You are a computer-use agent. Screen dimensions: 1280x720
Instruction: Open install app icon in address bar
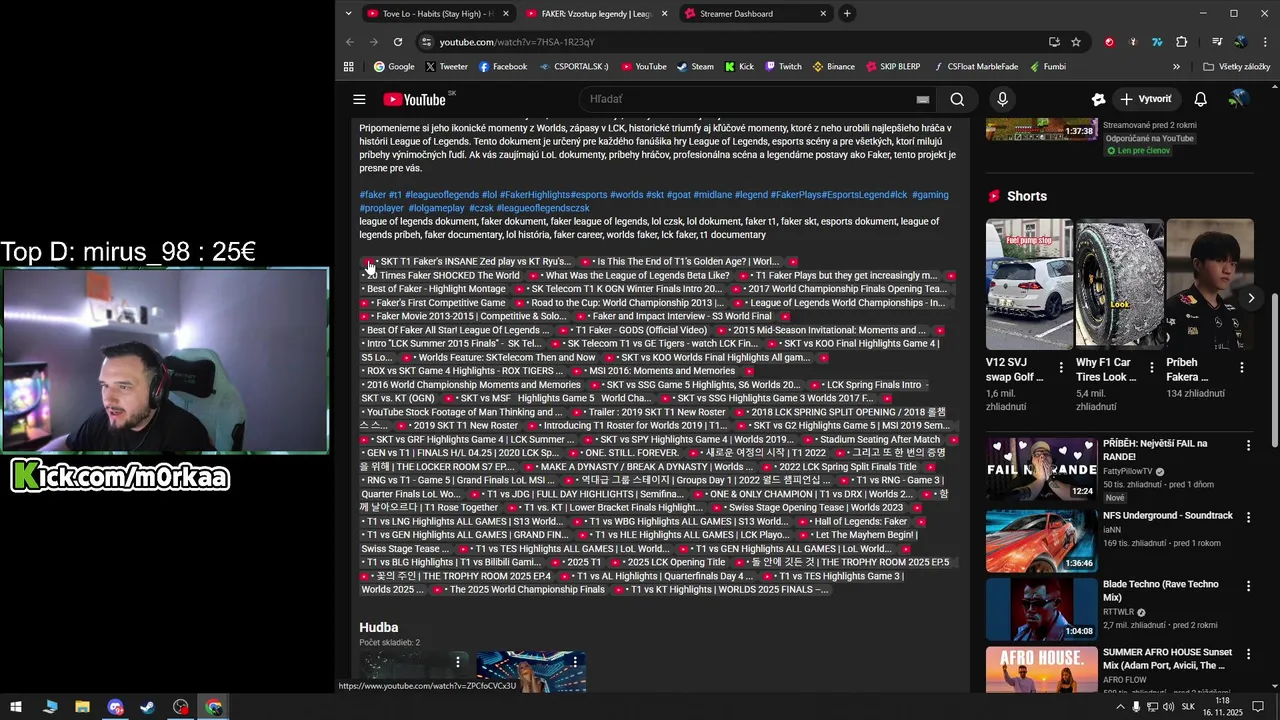pyautogui.click(x=1054, y=42)
